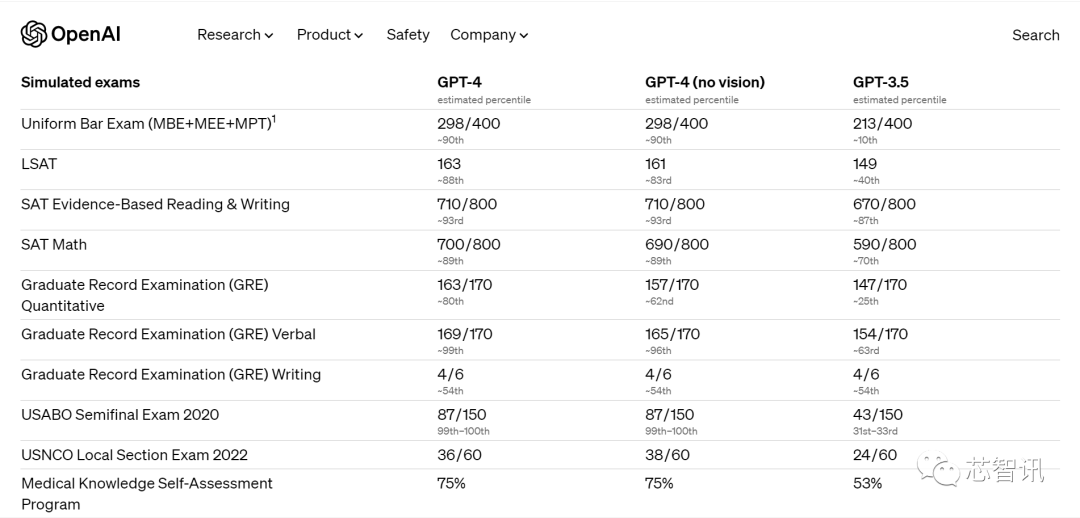Expand the Product dropdown chevron
The width and height of the screenshot is (1080, 518).
tap(359, 36)
